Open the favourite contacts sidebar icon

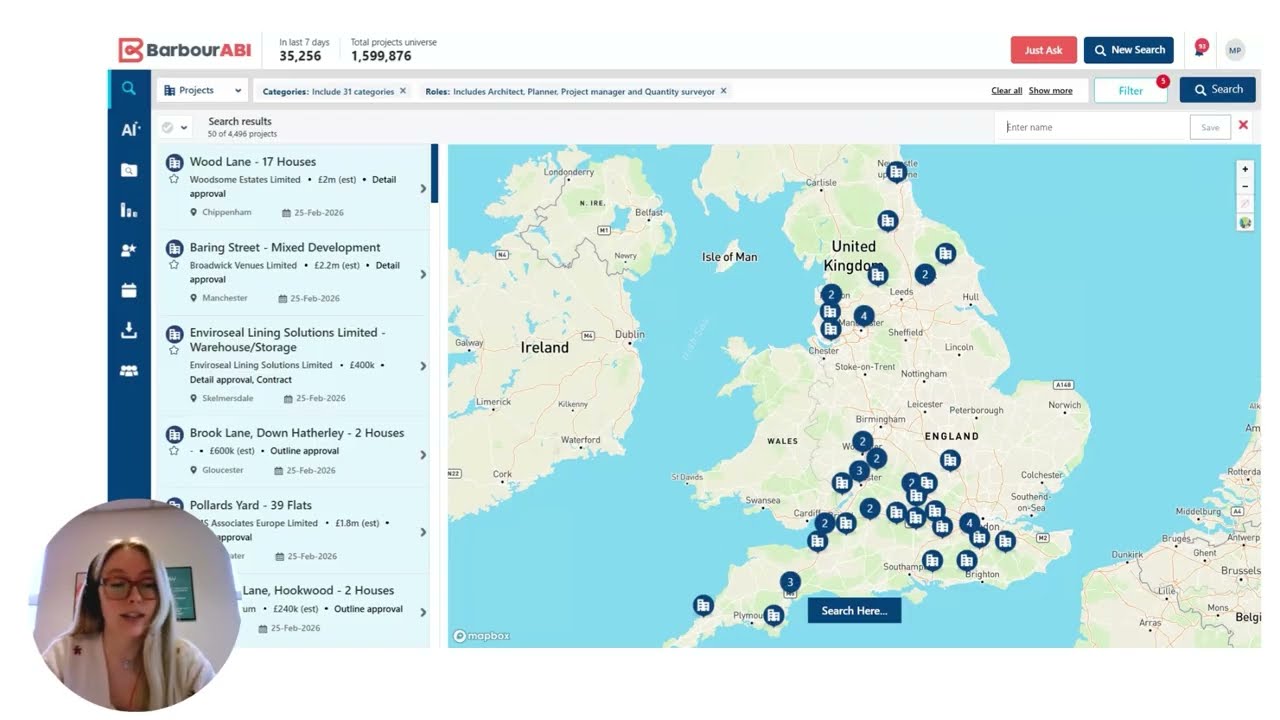(x=129, y=250)
